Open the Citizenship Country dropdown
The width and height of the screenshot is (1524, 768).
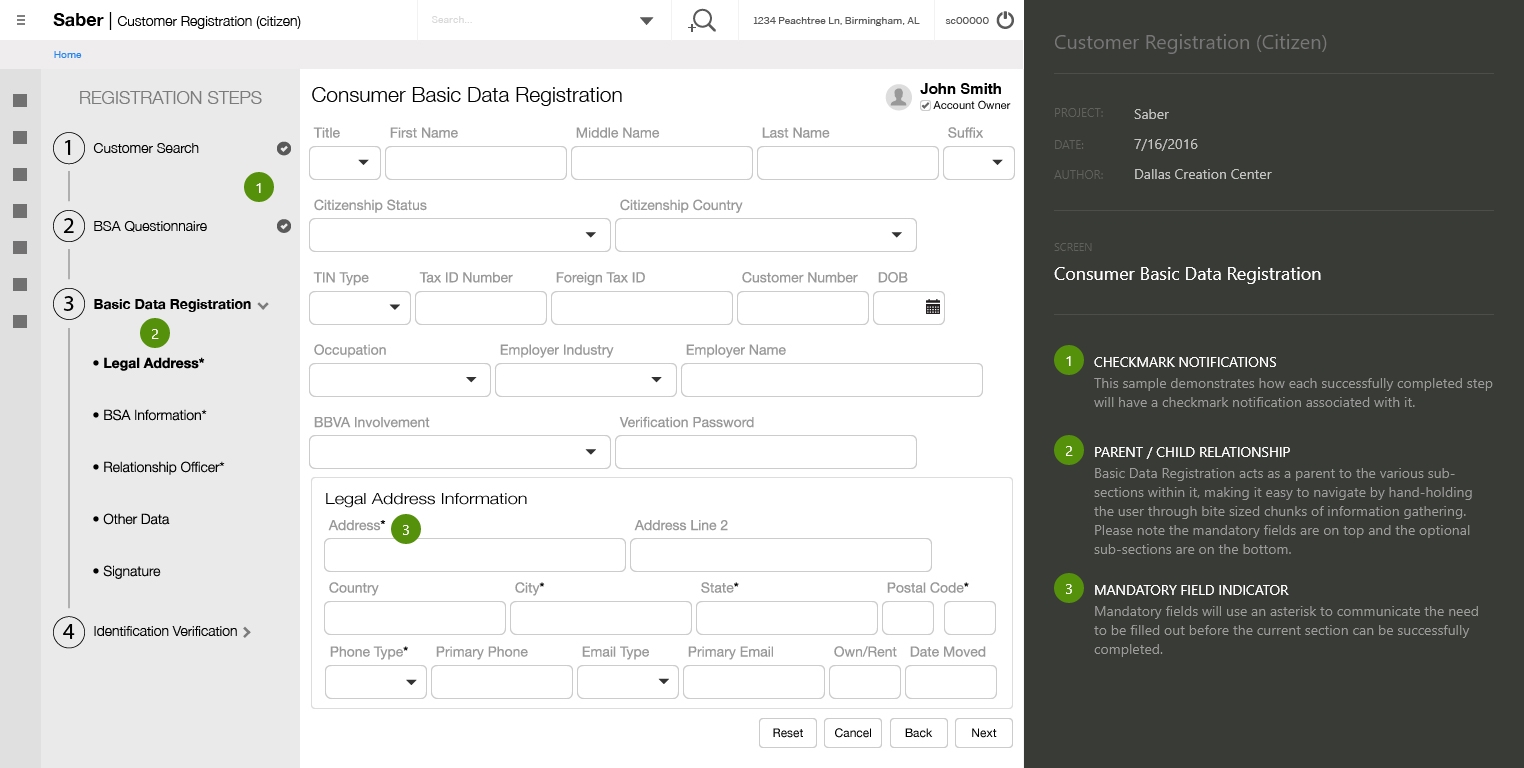click(766, 235)
